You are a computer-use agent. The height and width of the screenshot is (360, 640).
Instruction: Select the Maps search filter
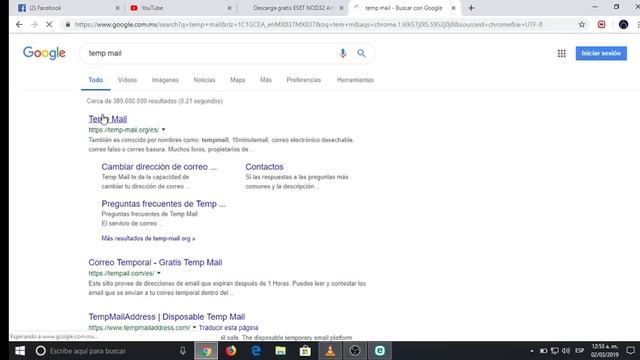(x=238, y=80)
